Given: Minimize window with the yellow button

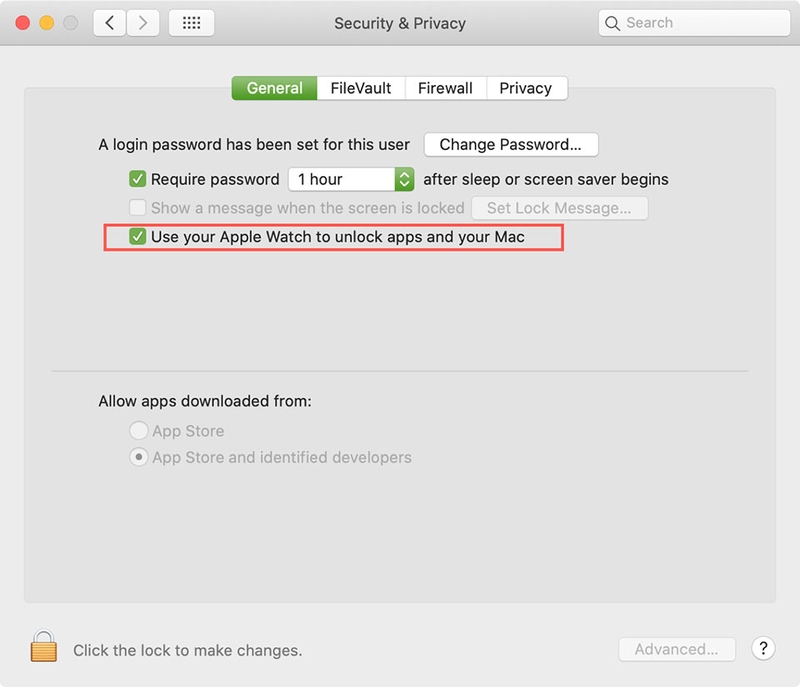Looking at the screenshot, I should click(x=46, y=23).
